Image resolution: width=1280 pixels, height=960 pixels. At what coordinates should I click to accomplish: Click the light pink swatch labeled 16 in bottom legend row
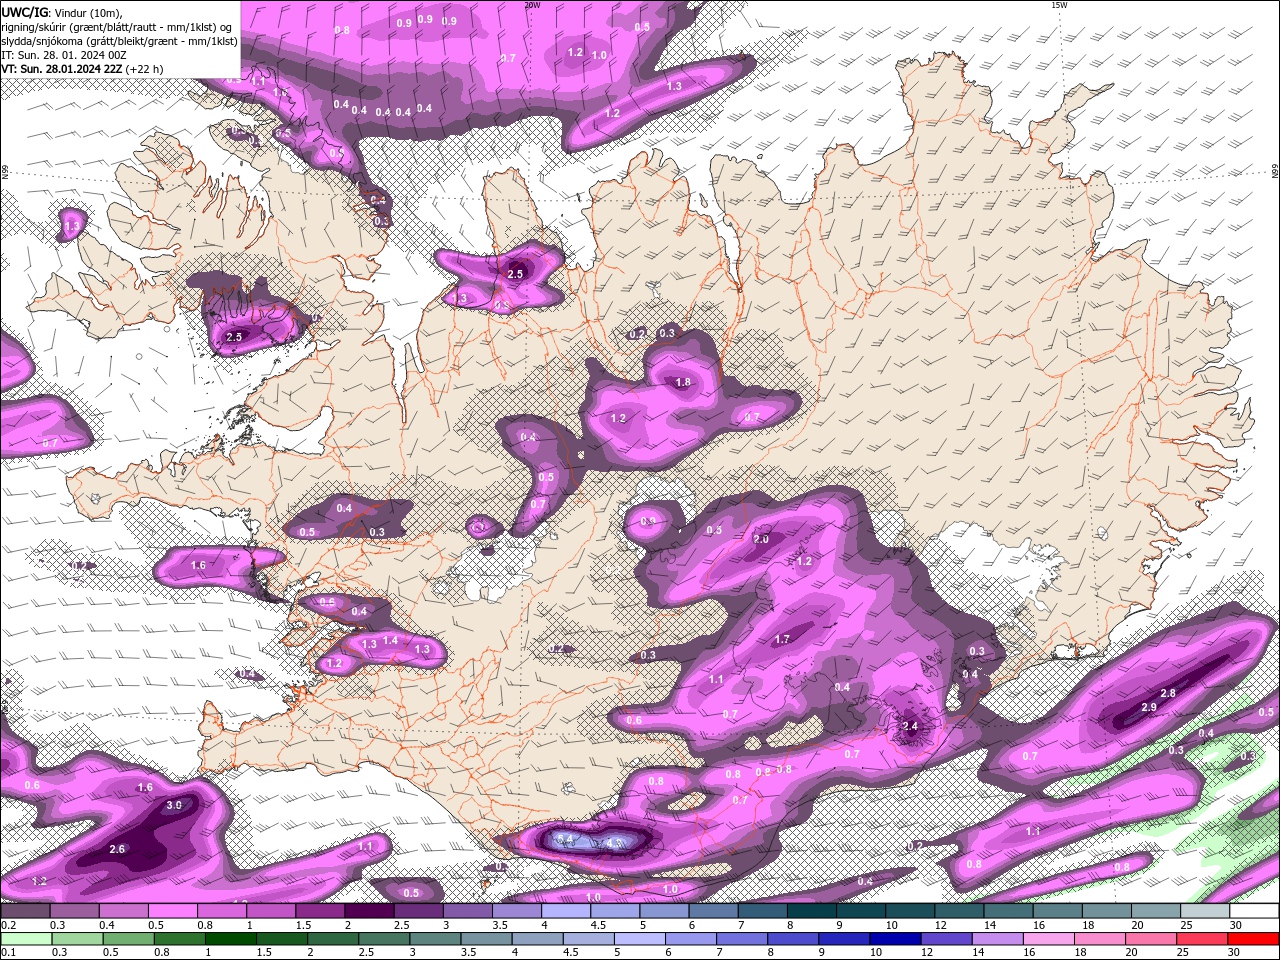click(1048, 939)
